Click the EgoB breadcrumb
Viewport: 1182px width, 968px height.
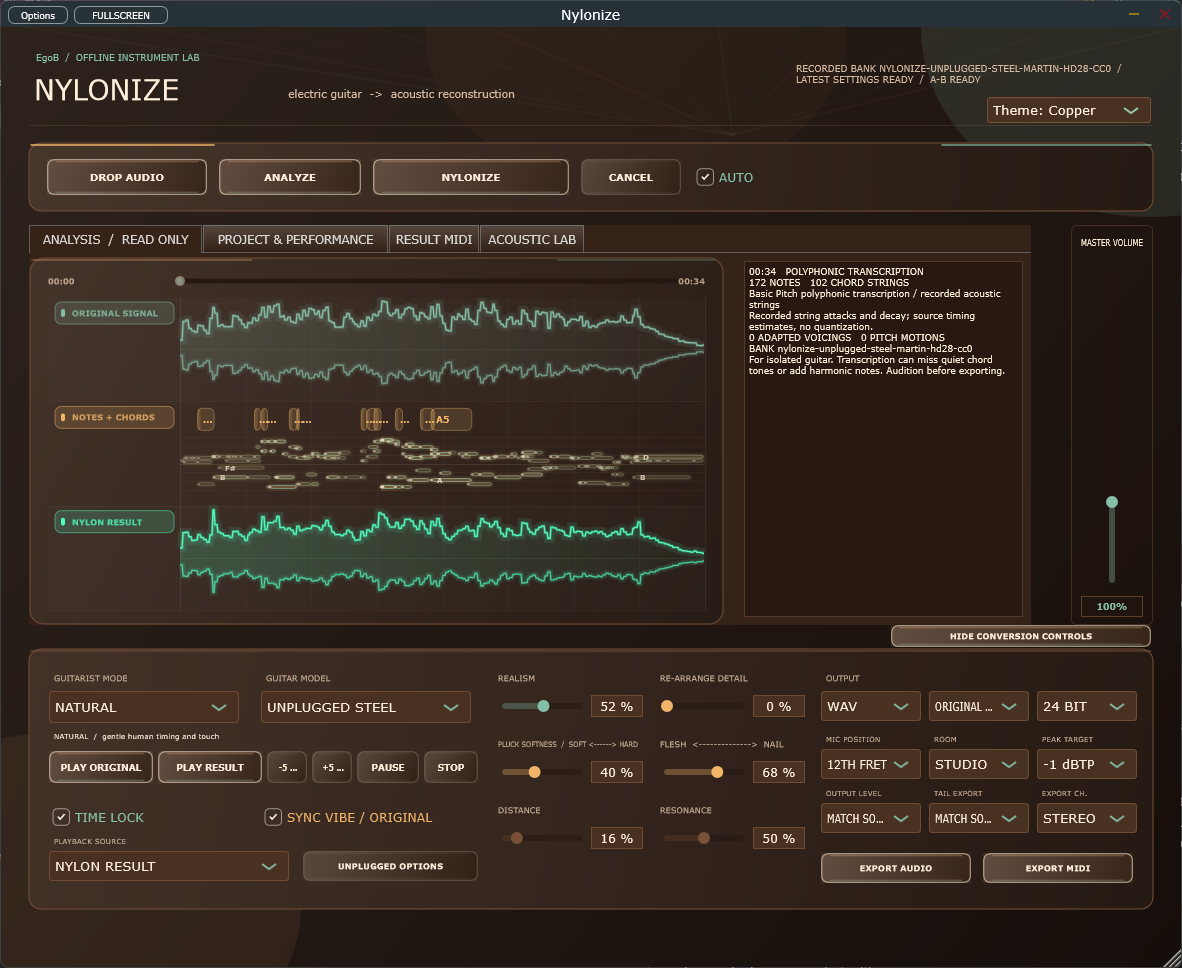[47, 57]
